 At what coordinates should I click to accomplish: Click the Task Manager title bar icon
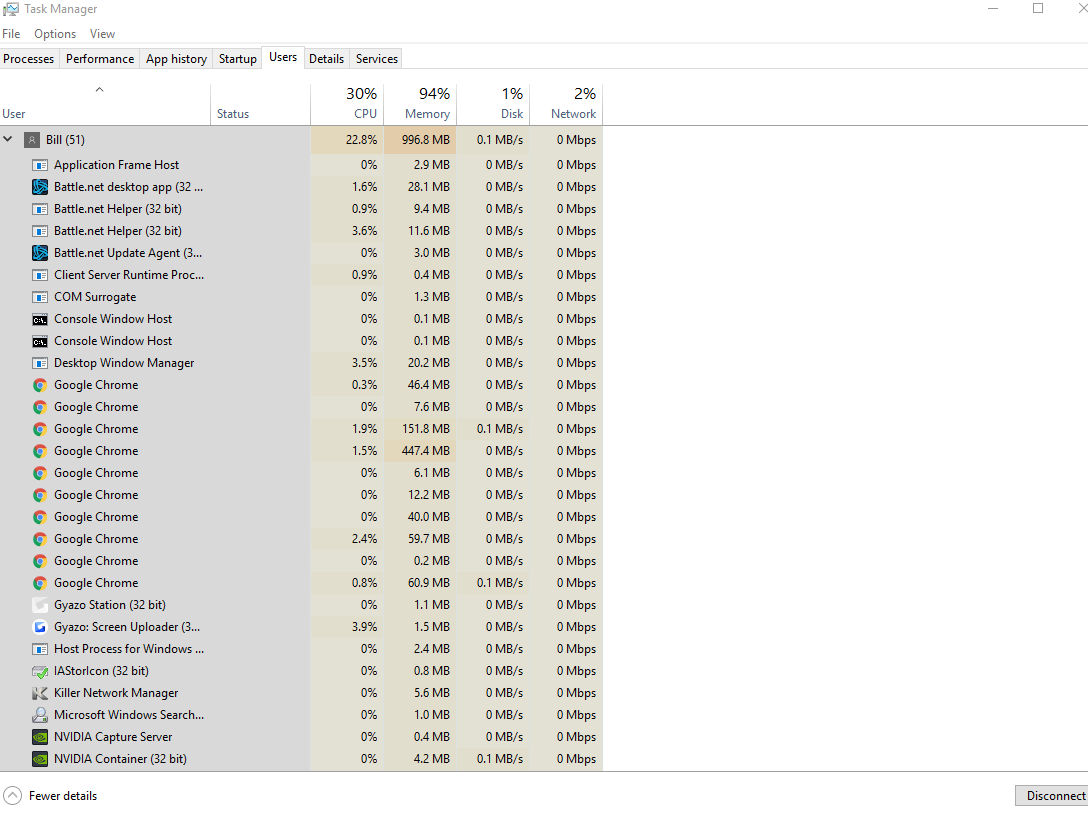(10, 9)
